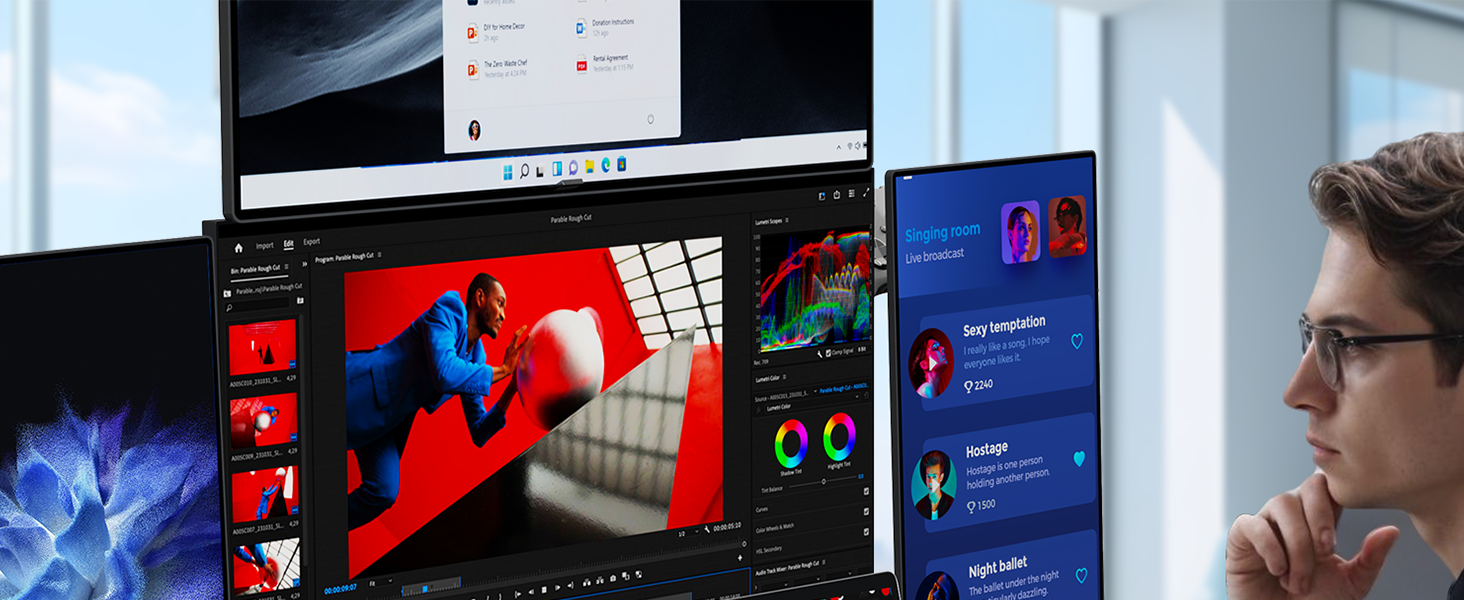Like the Sexy temptation song with heart
The width and height of the screenshot is (1464, 600).
click(1077, 341)
